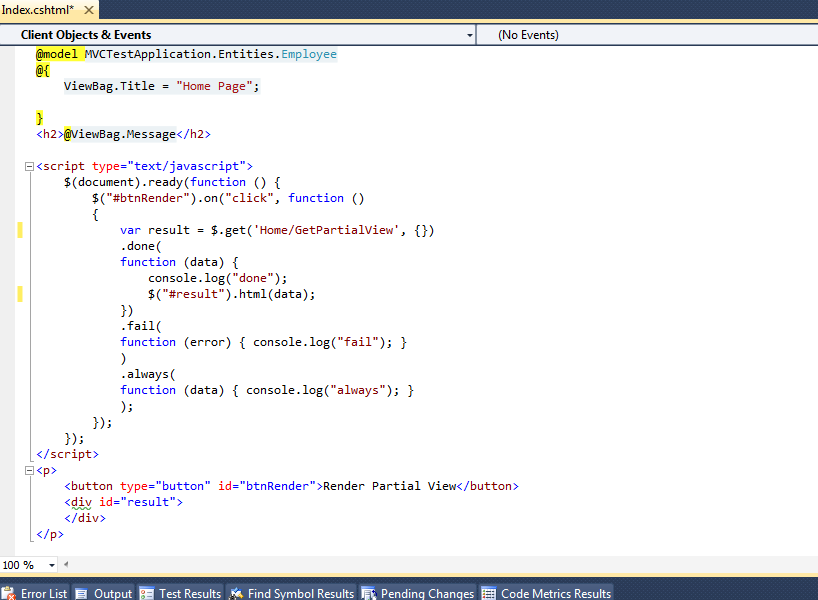Click the Error List icon

click(x=8, y=593)
